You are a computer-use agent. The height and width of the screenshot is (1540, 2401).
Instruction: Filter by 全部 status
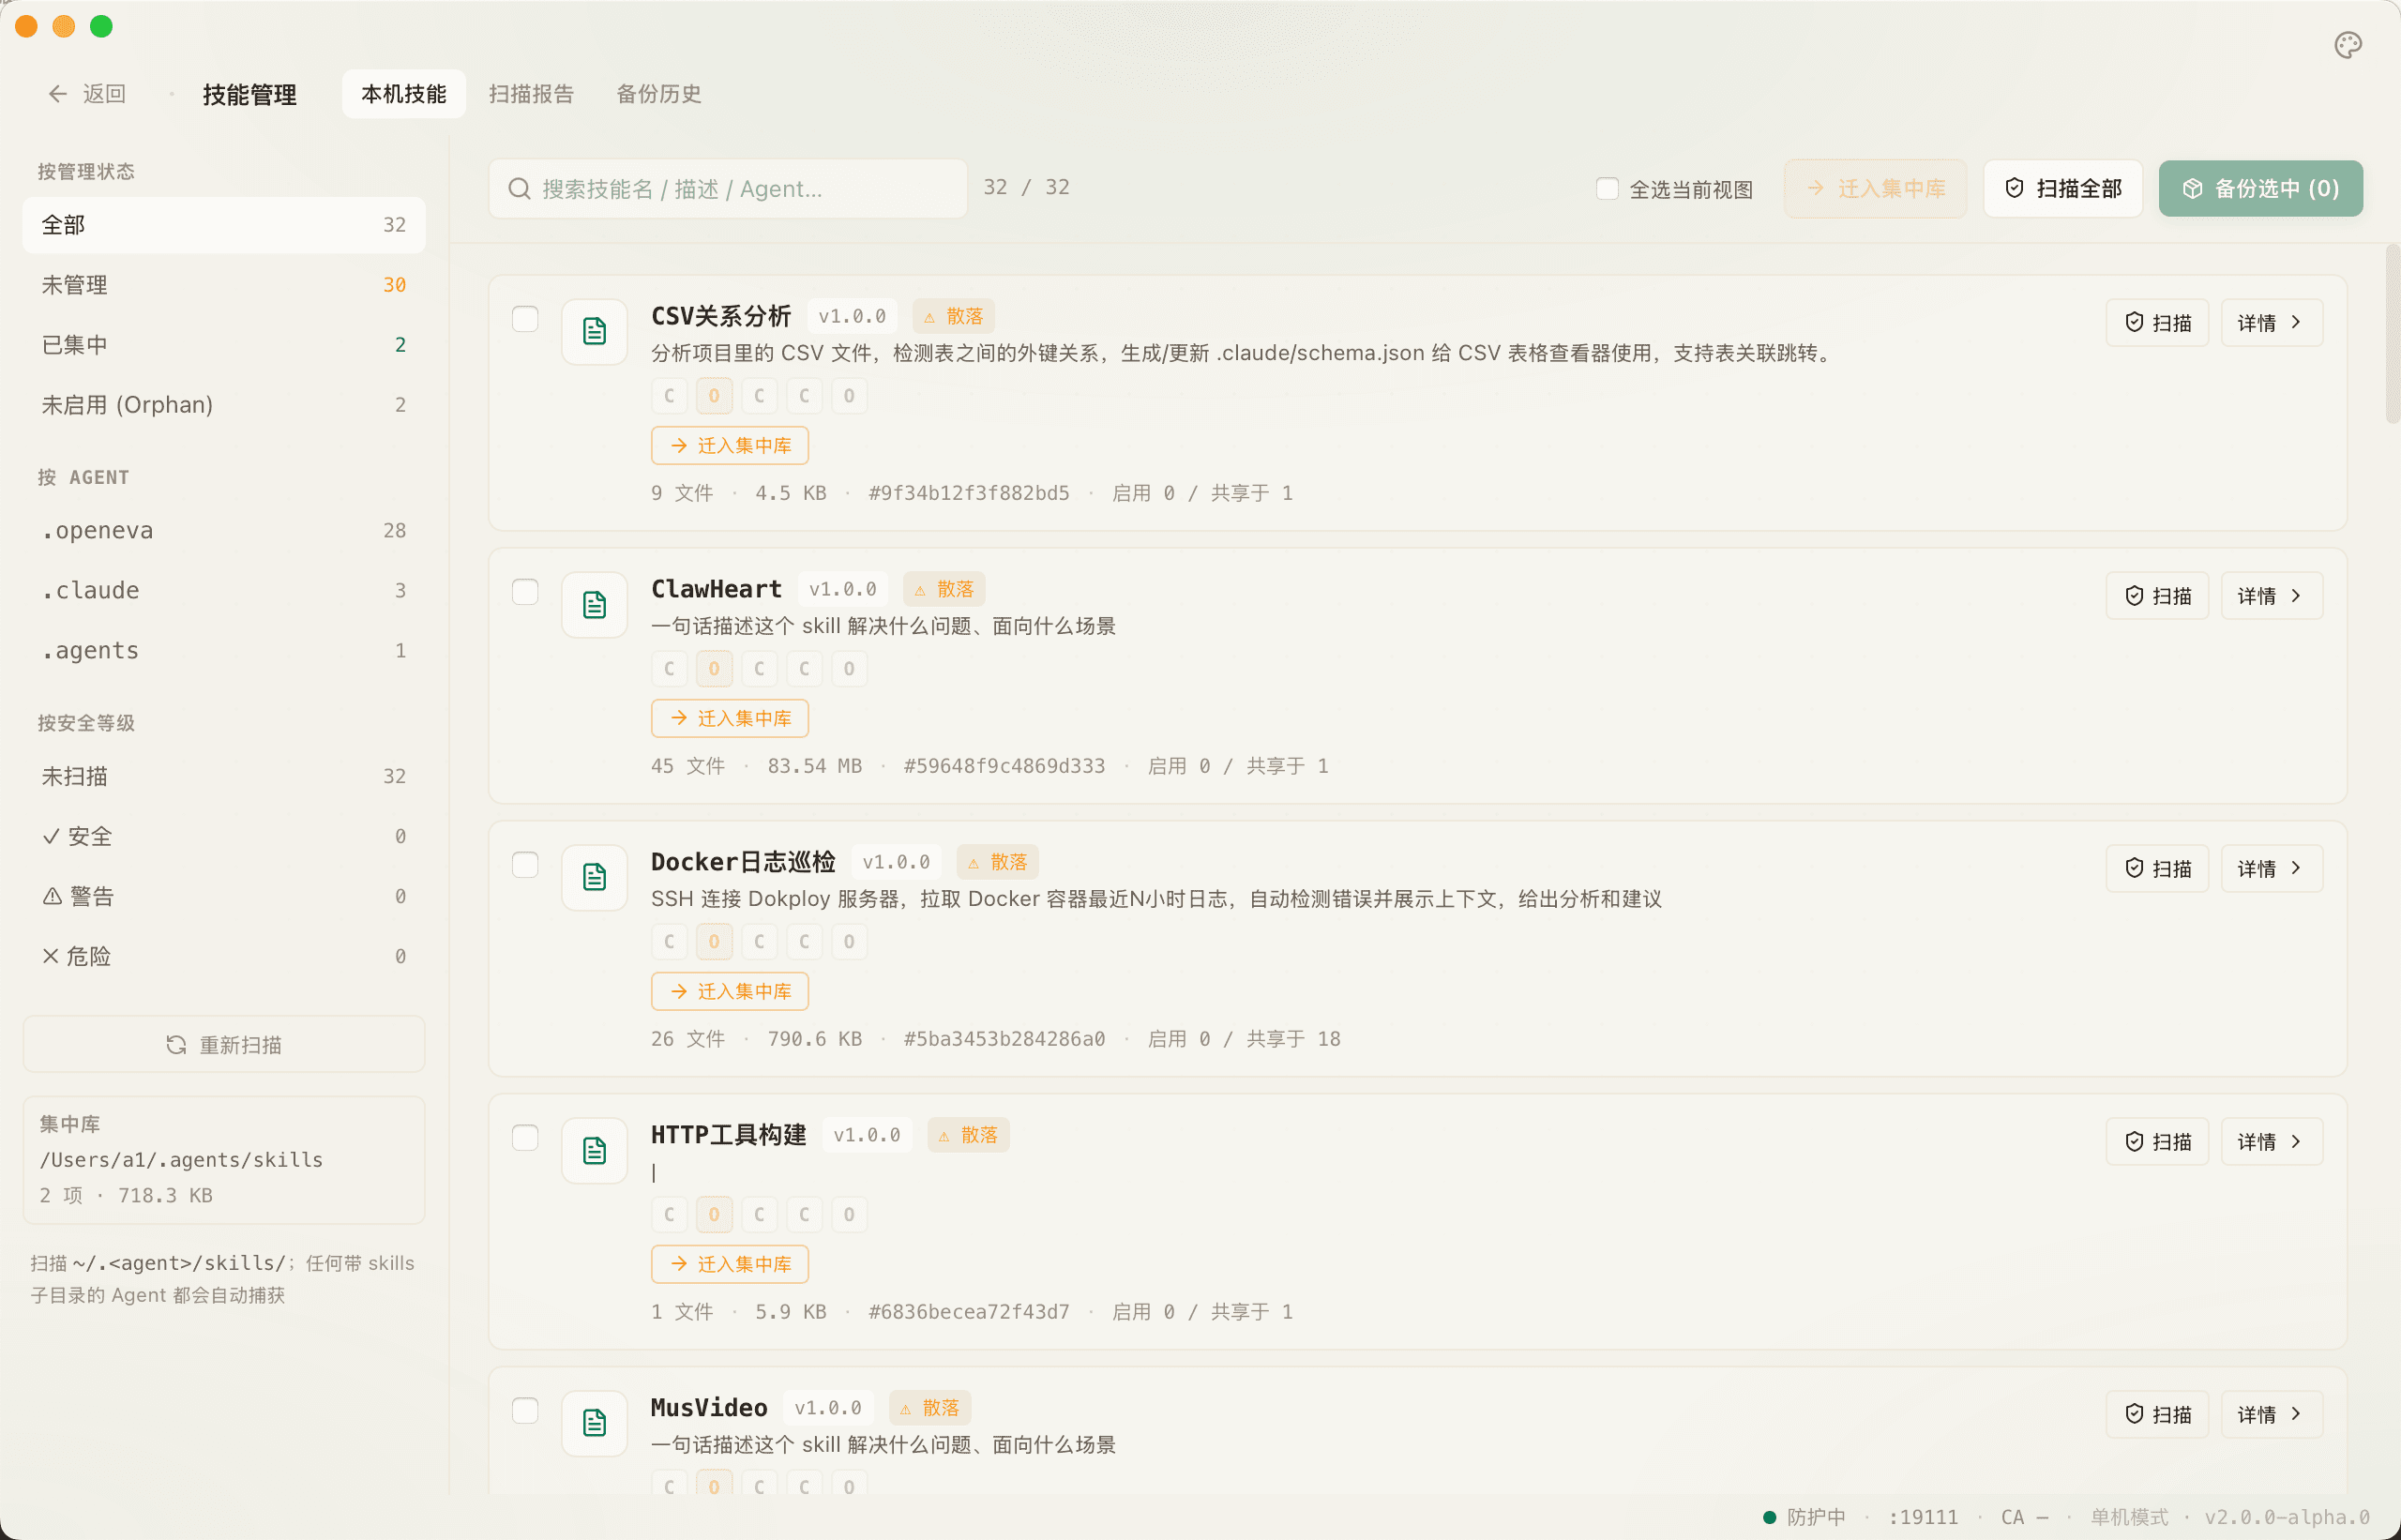[x=224, y=225]
